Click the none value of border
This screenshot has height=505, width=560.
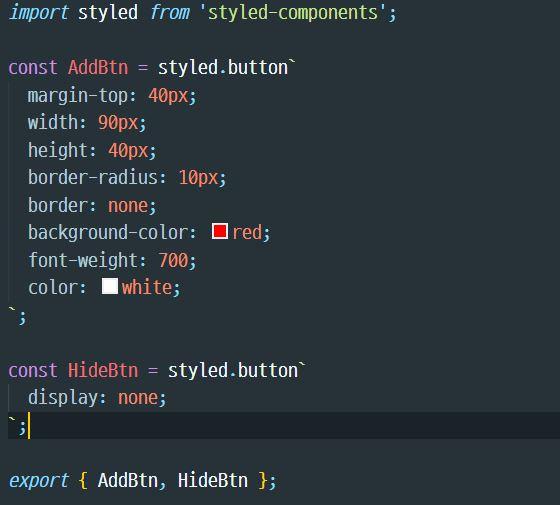128,206
